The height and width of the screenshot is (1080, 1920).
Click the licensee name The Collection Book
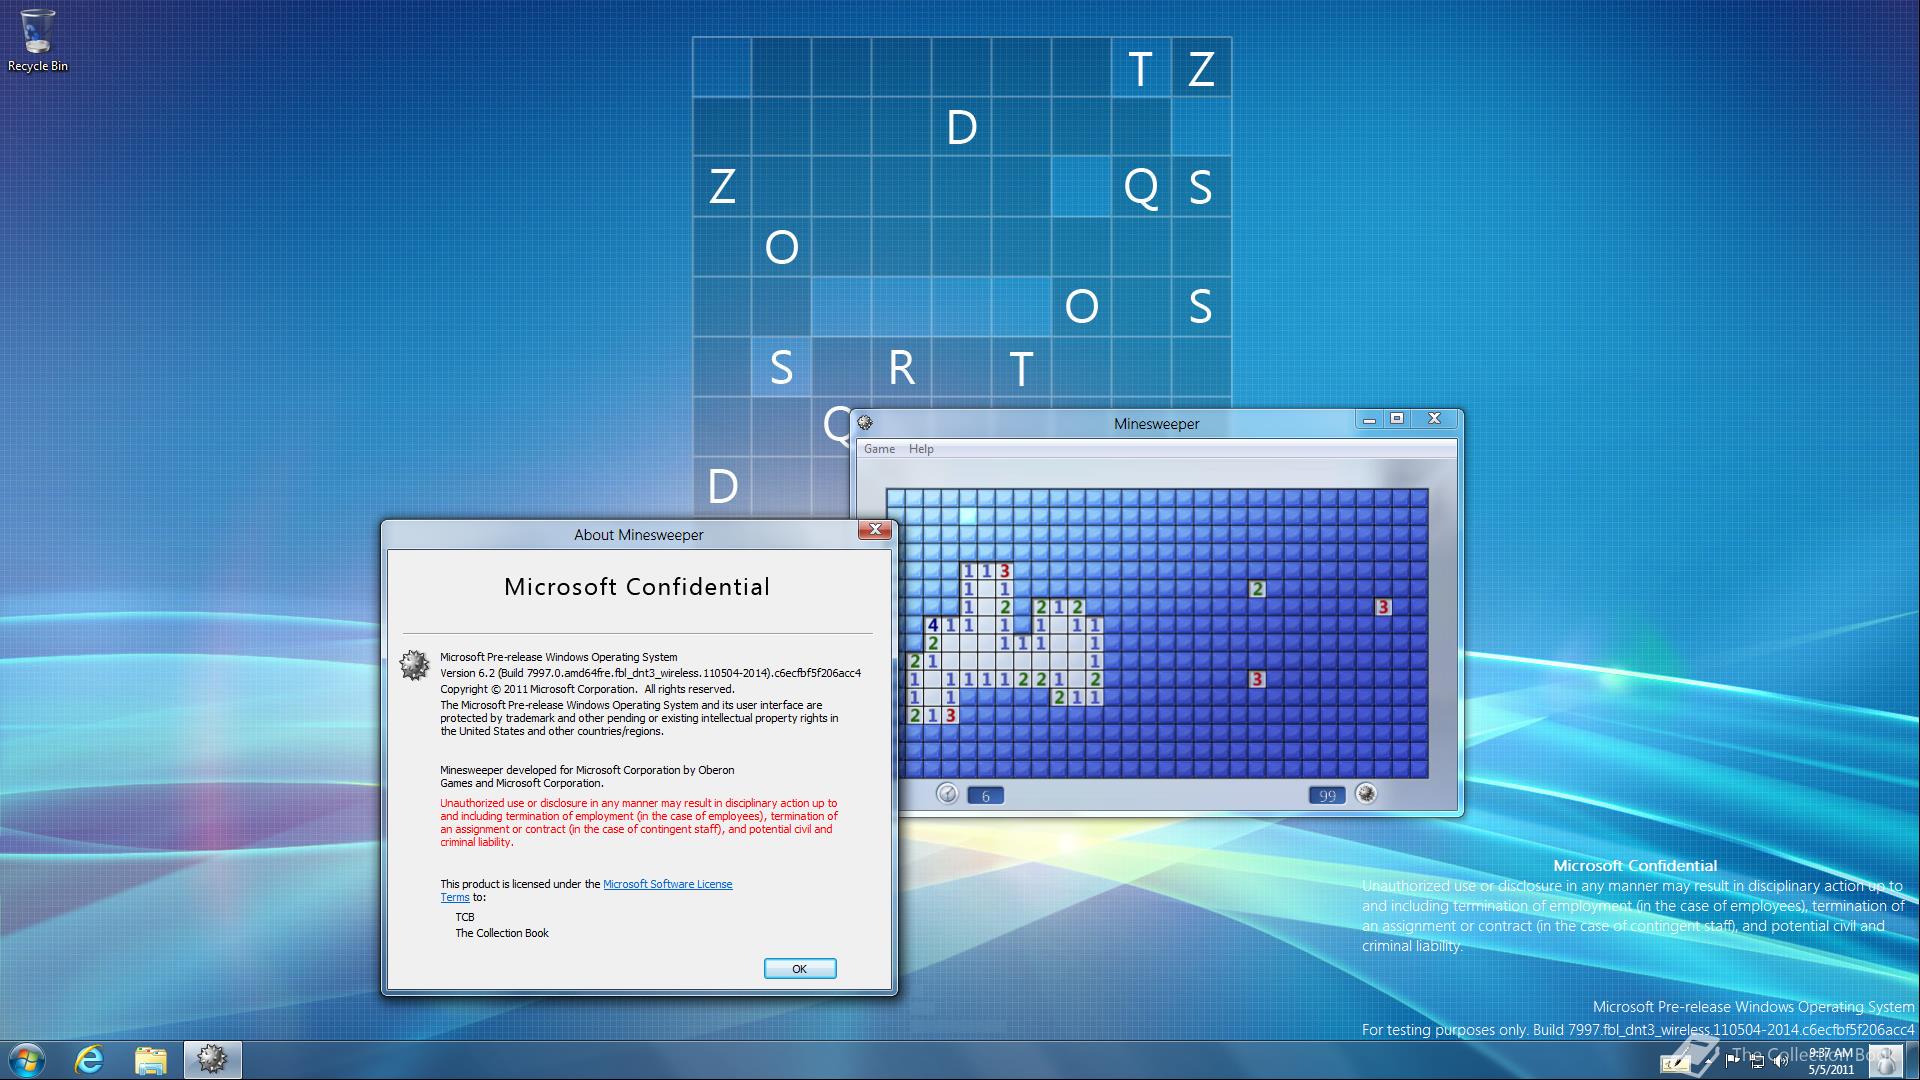coord(502,933)
